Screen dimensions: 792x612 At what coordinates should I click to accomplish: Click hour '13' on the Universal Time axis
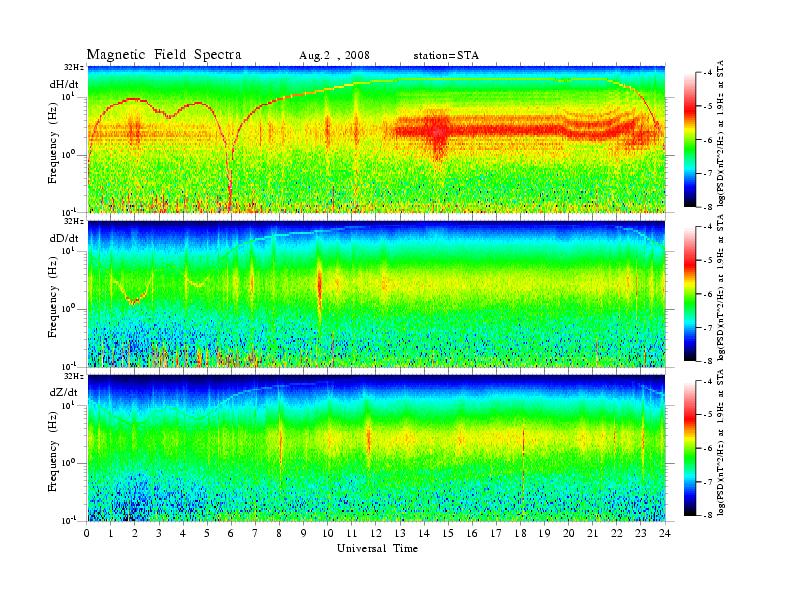click(x=400, y=533)
